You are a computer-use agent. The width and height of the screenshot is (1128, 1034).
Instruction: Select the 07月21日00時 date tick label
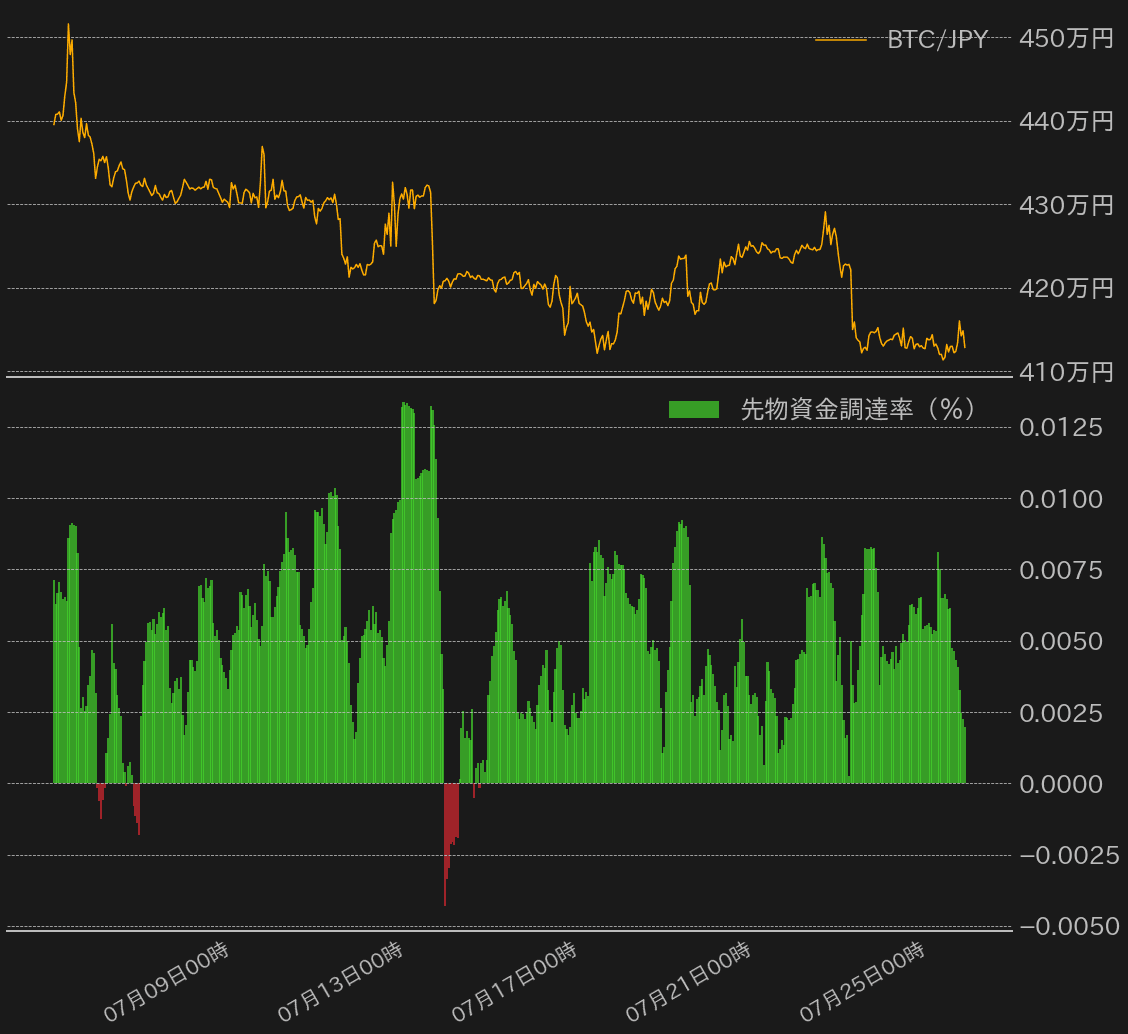click(x=689, y=981)
